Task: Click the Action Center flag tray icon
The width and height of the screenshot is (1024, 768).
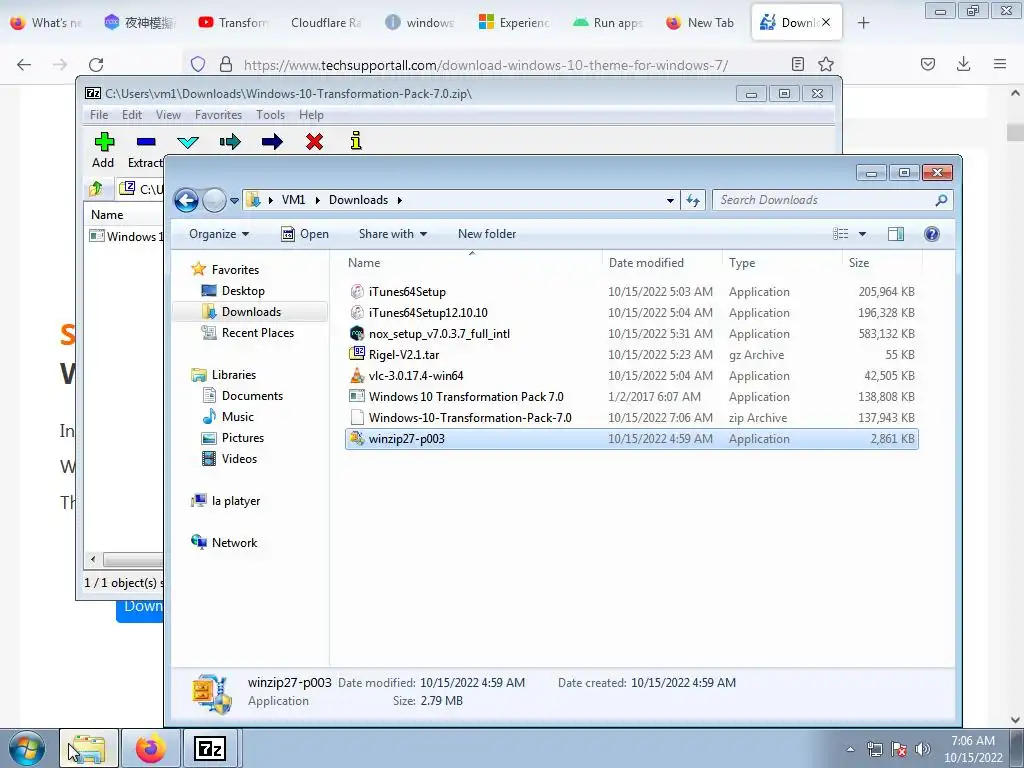Action: coord(899,749)
